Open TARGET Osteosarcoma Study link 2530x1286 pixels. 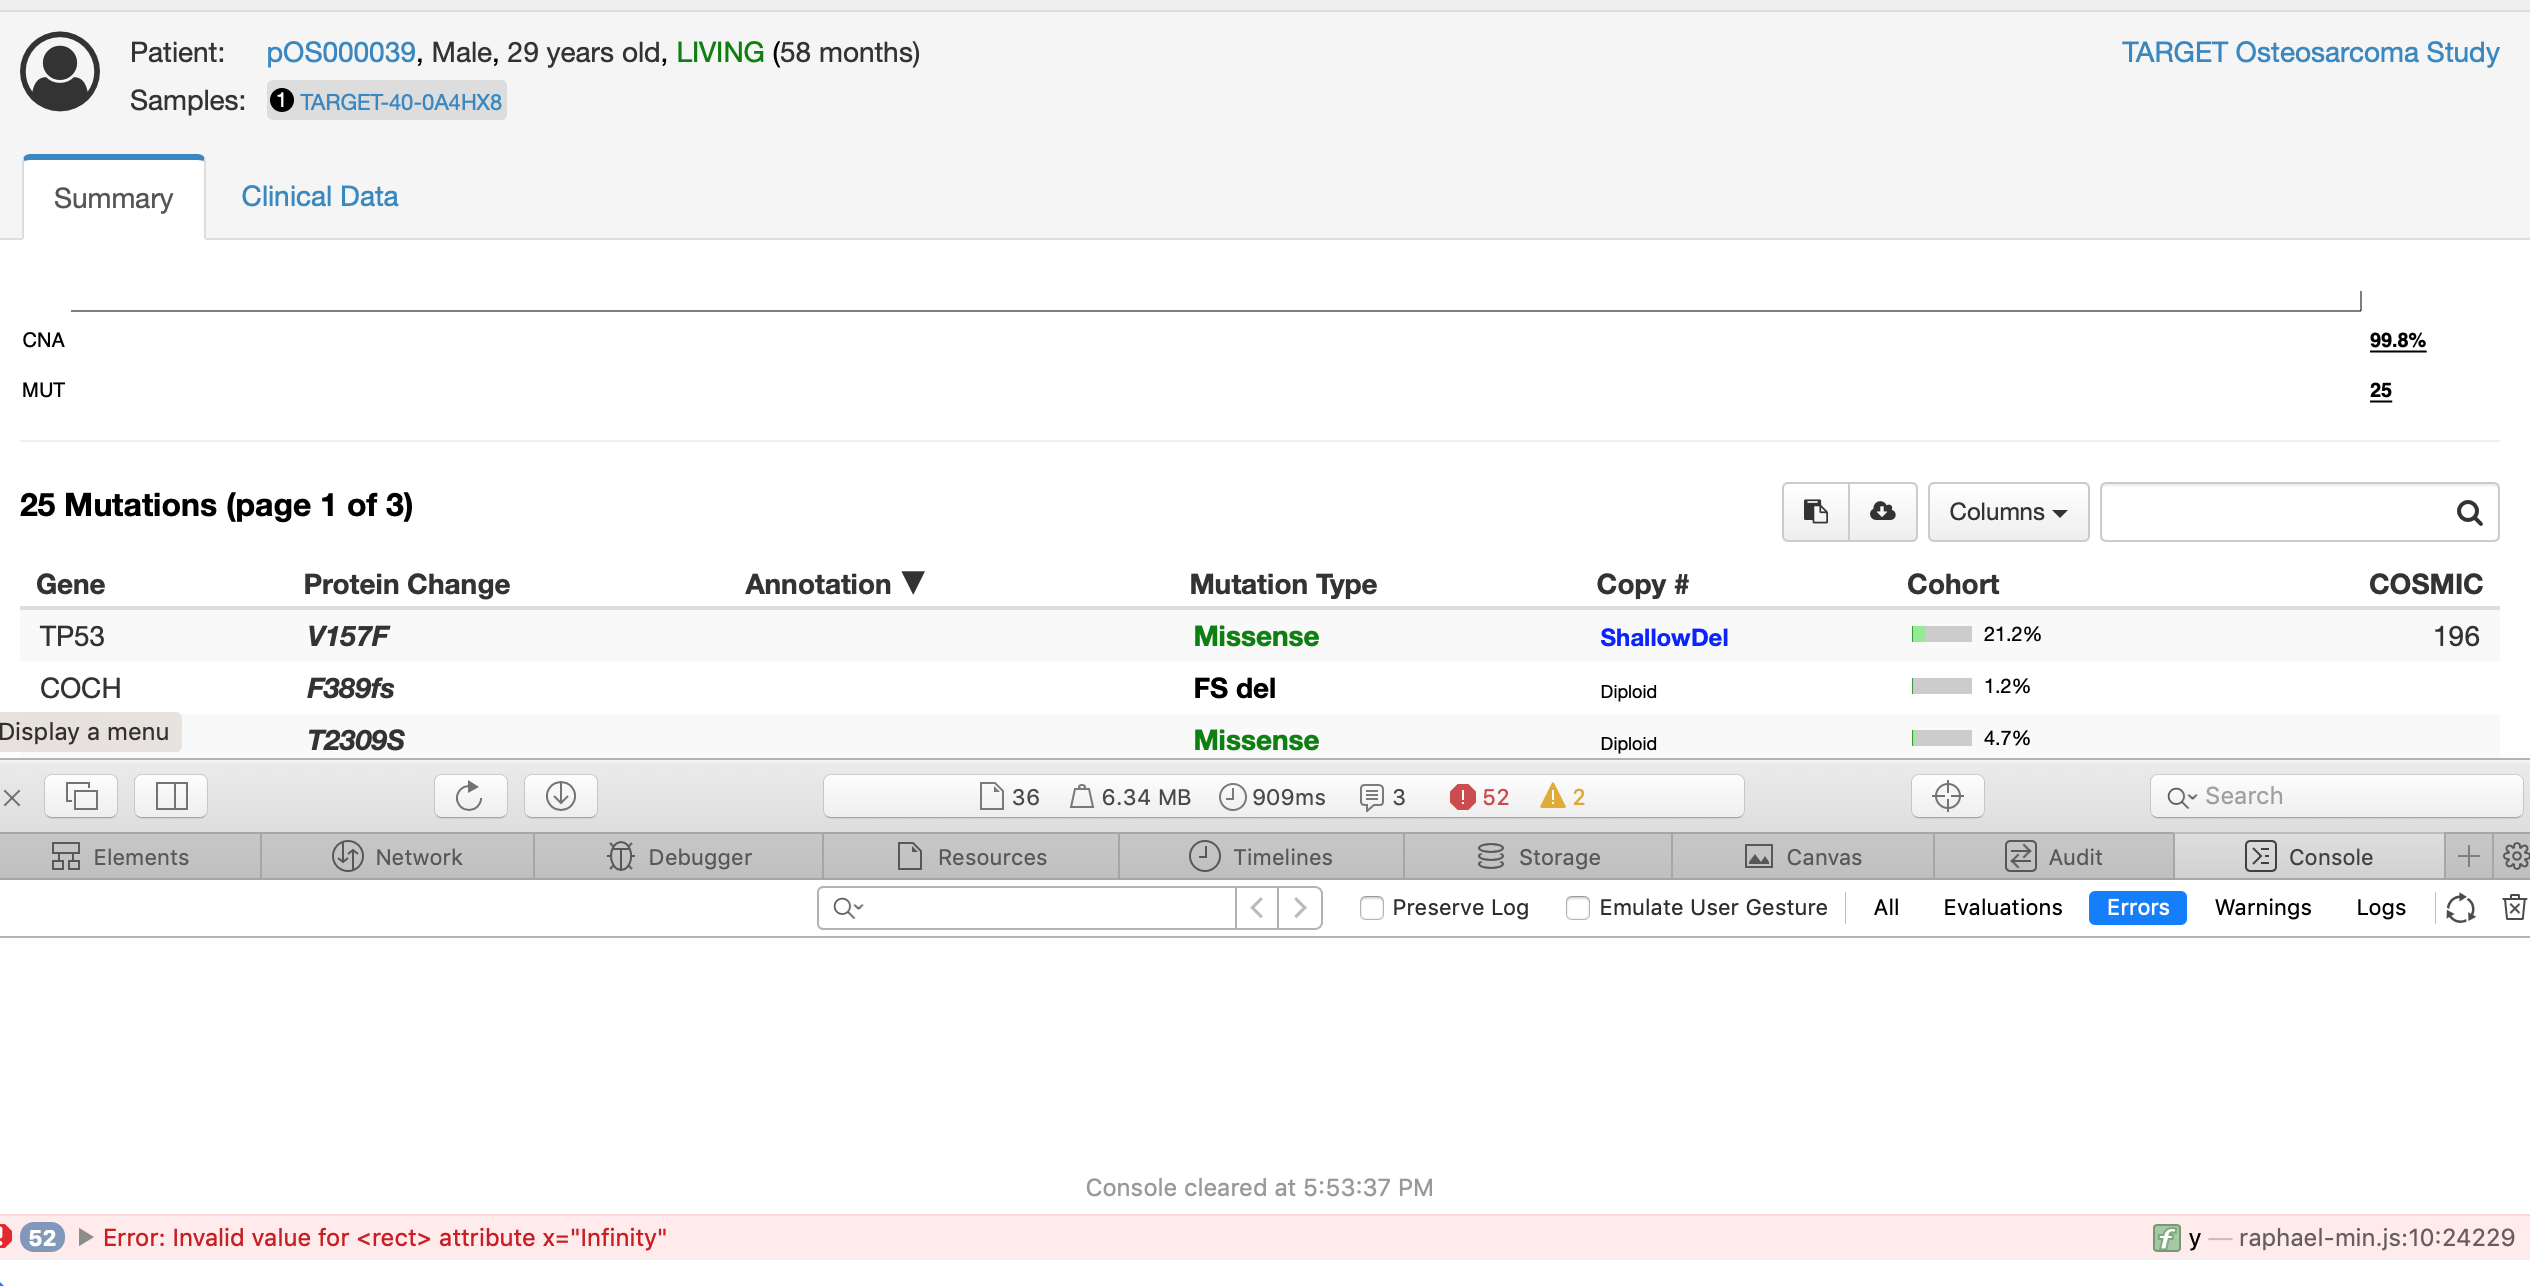2310,52
